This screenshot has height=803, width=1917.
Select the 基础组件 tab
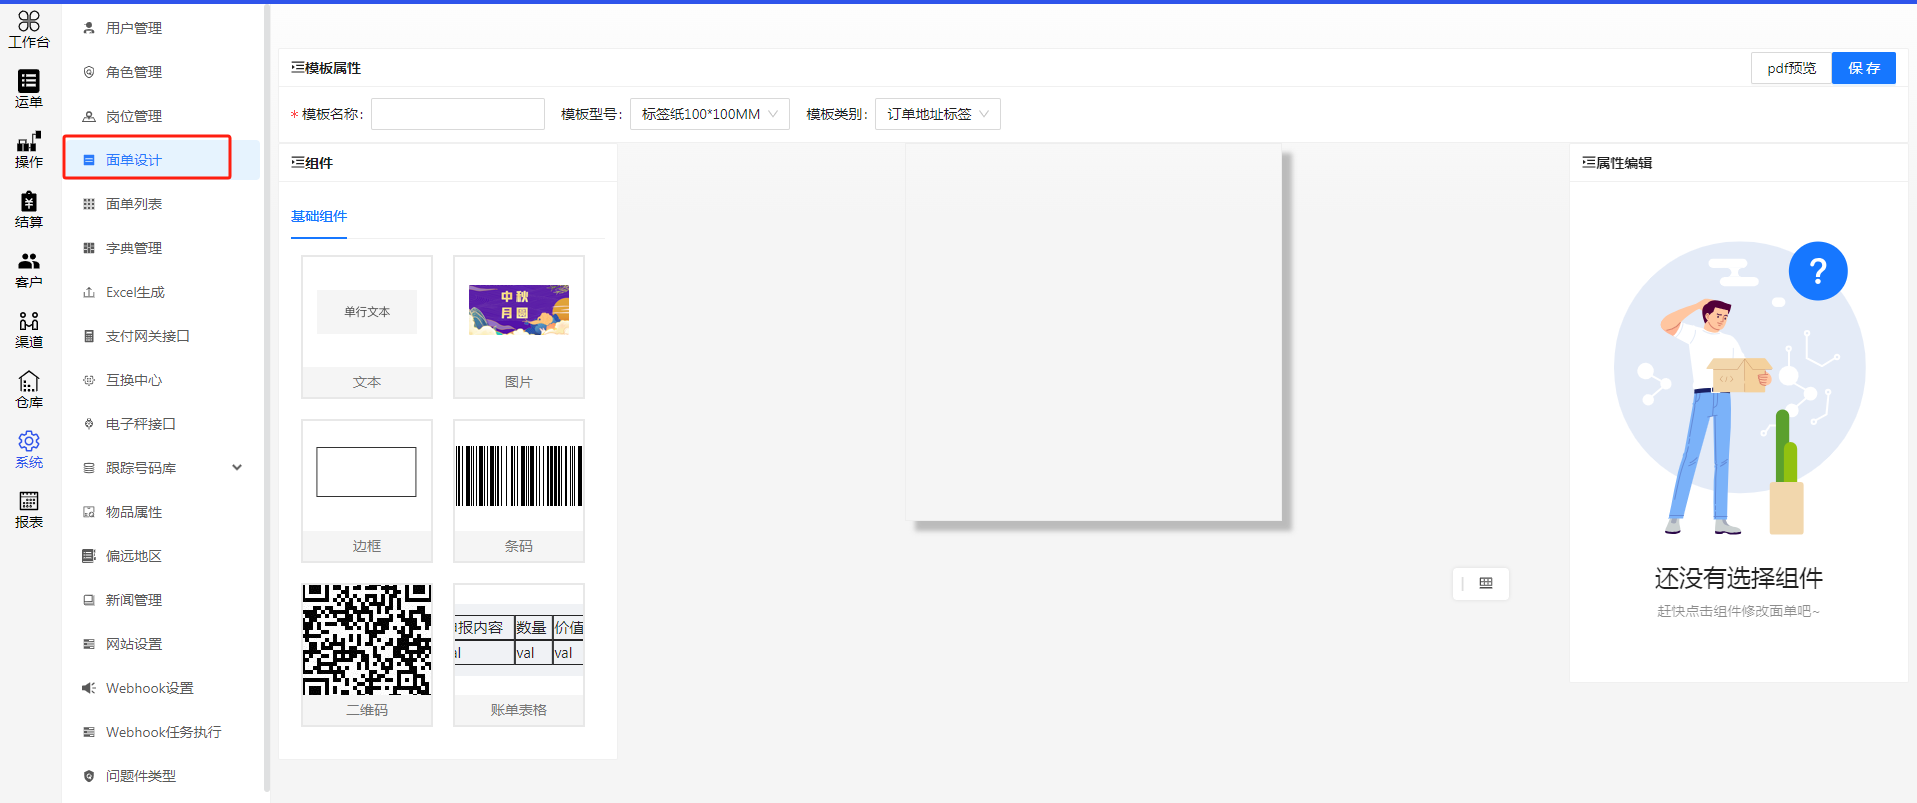click(319, 216)
